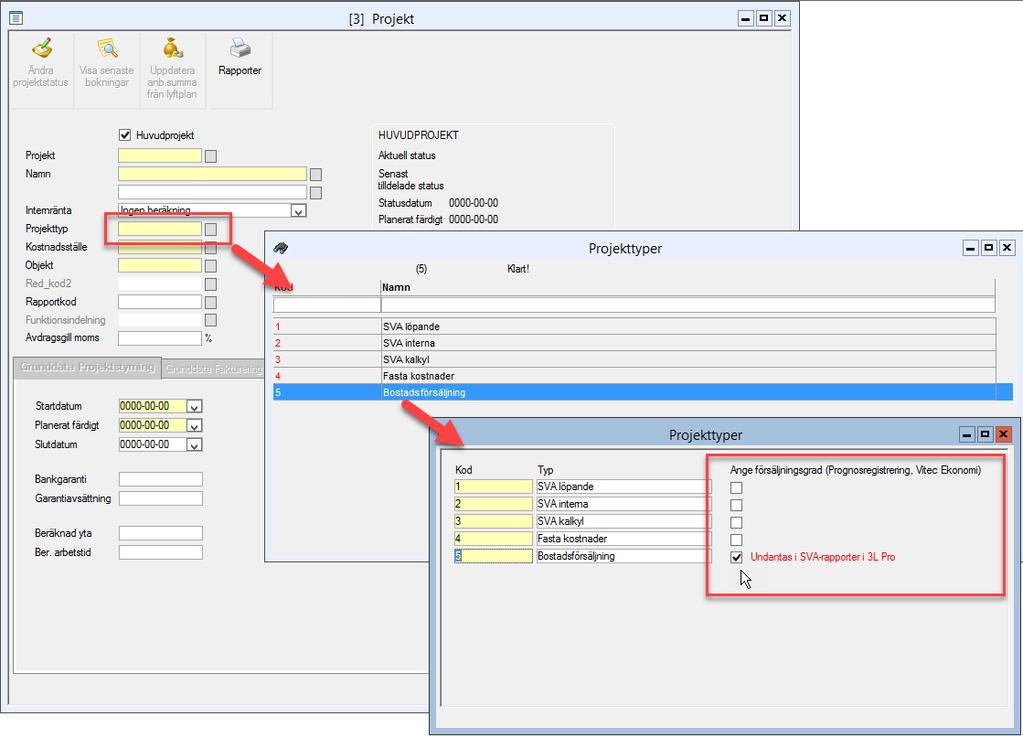Click the Bankgaranti input field

coord(160,479)
